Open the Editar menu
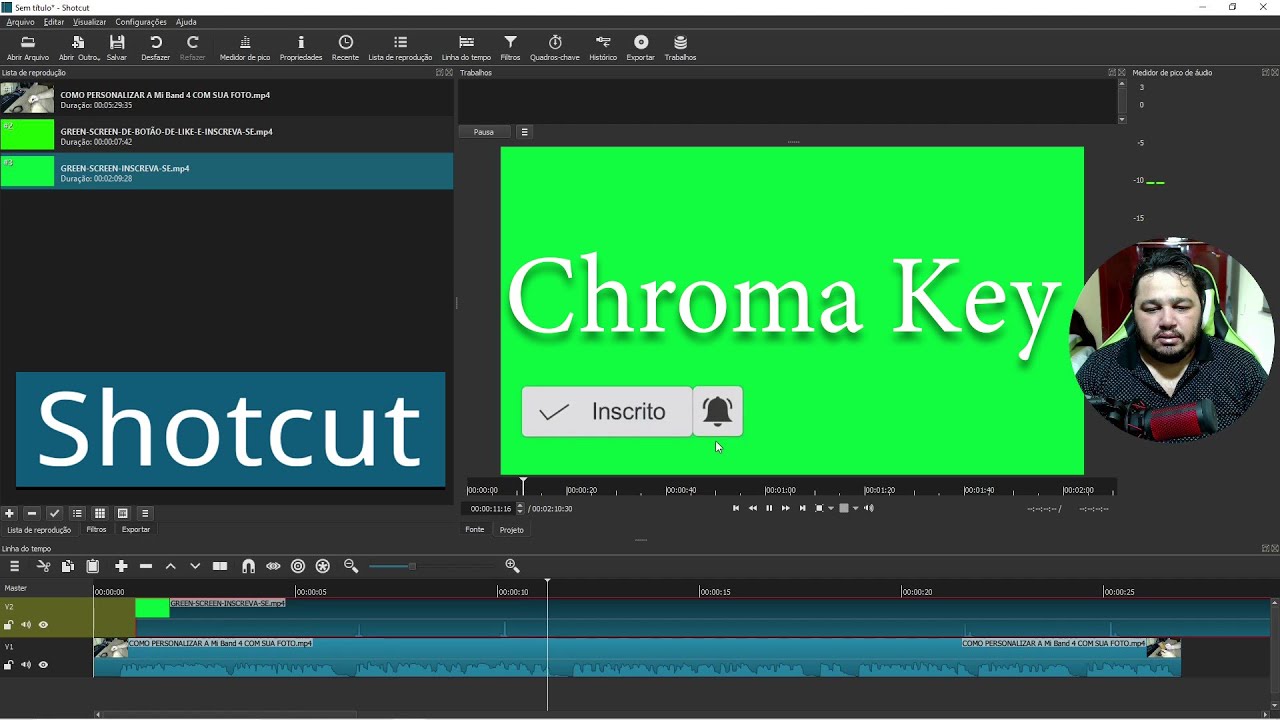 pyautogui.click(x=54, y=22)
